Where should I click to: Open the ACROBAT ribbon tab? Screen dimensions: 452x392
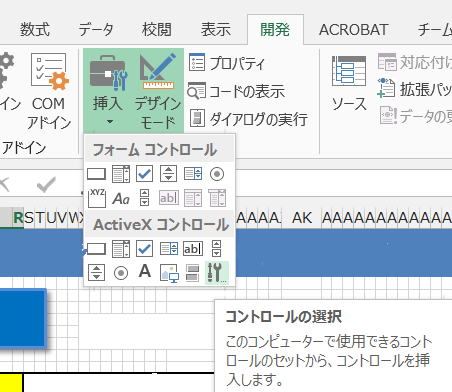point(353,30)
